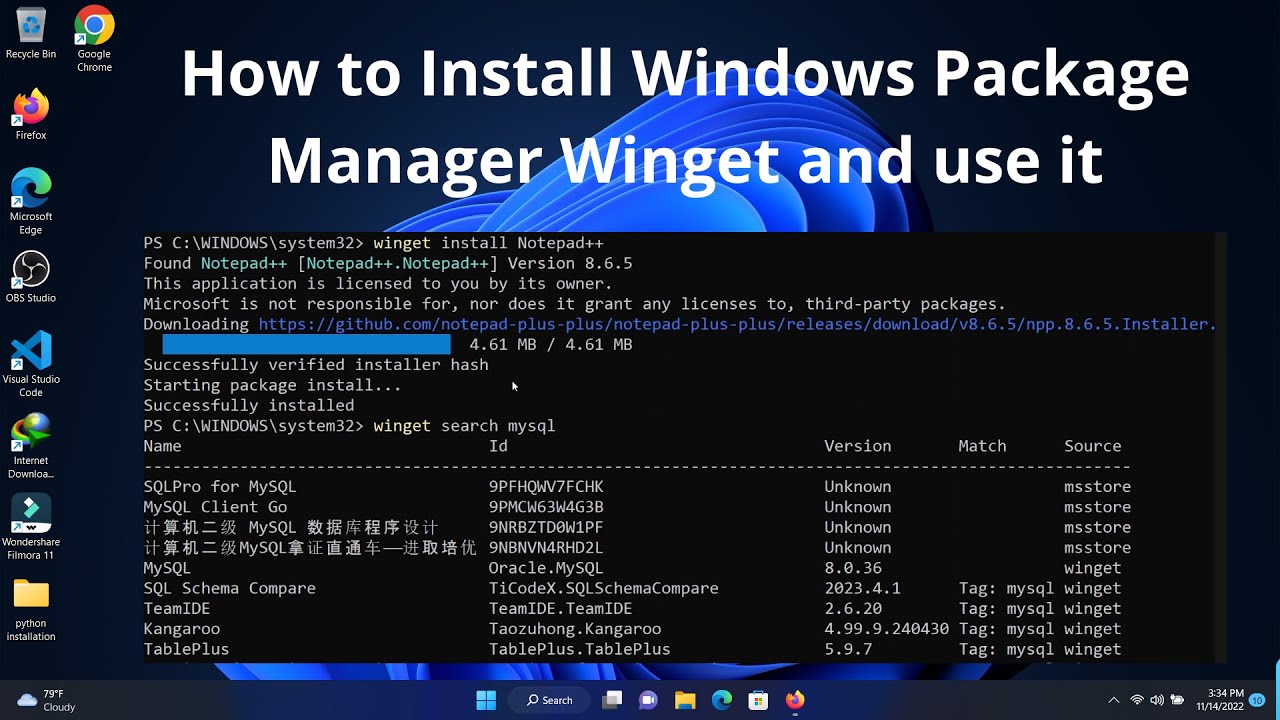This screenshot has height=720, width=1280.
Task: Click the 'winget install Notepad++' command text
Action: (x=488, y=243)
